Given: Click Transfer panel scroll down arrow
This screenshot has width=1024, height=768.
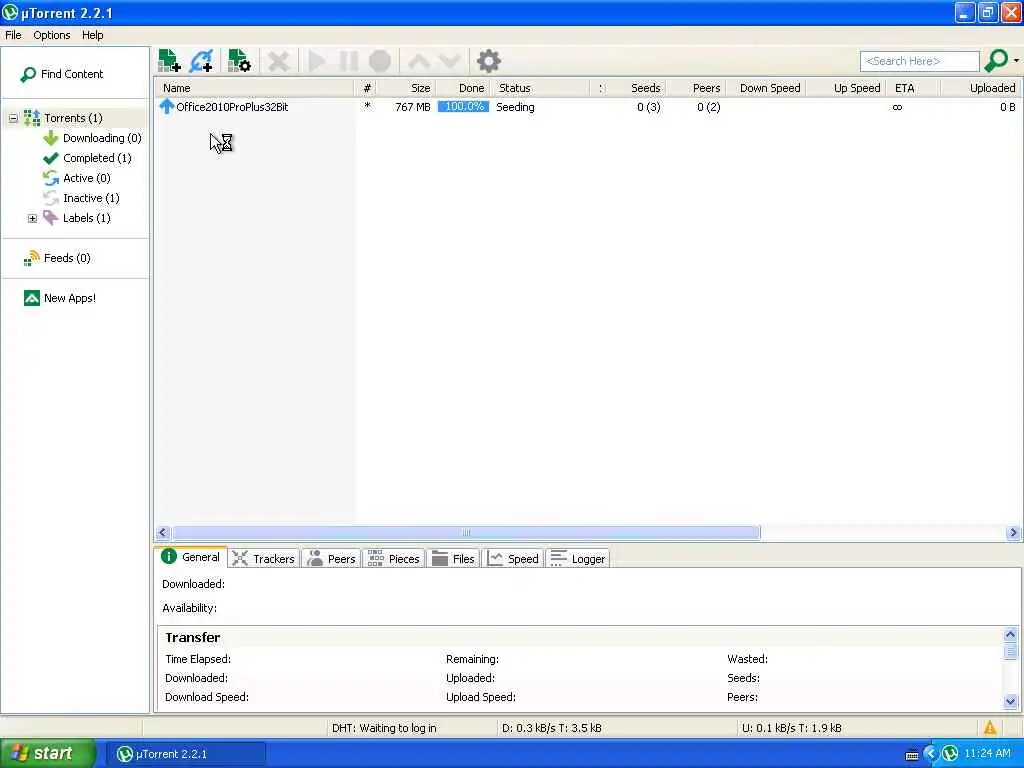Looking at the screenshot, I should click(1010, 702).
